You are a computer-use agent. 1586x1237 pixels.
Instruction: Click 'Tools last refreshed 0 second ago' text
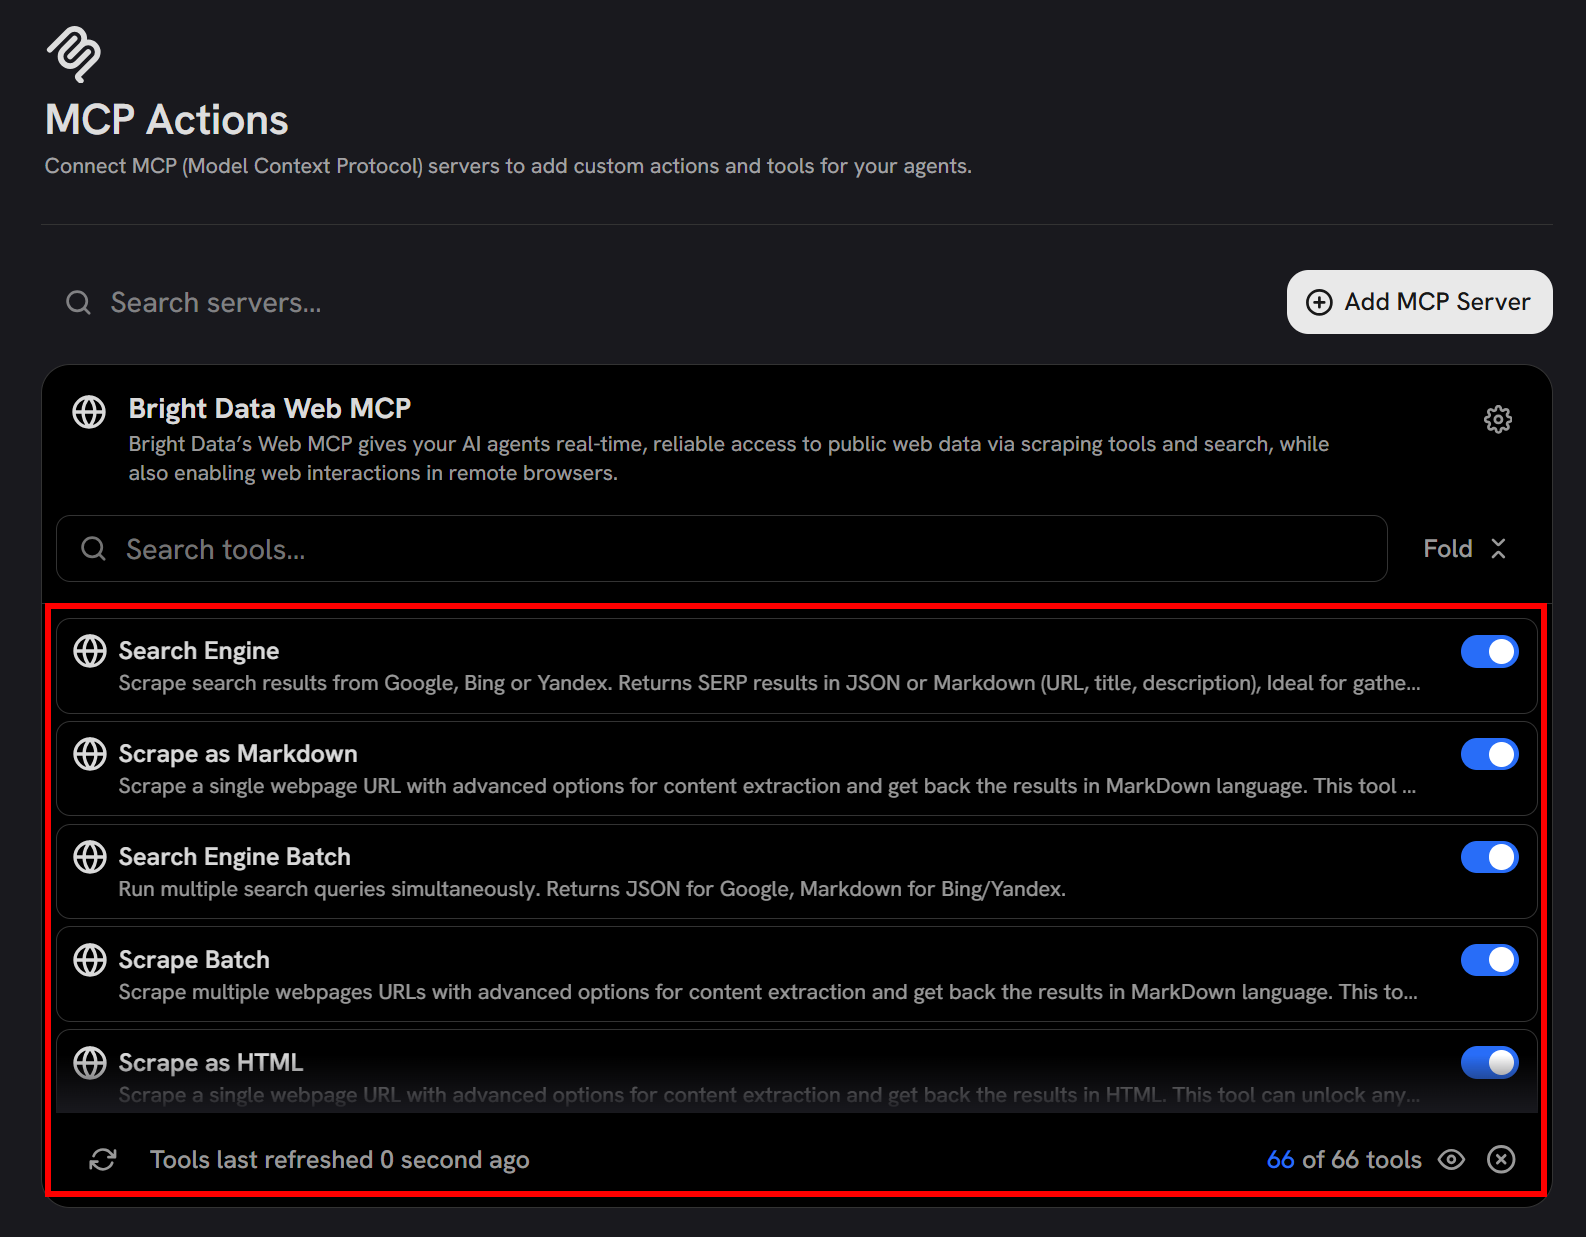pyautogui.click(x=340, y=1159)
